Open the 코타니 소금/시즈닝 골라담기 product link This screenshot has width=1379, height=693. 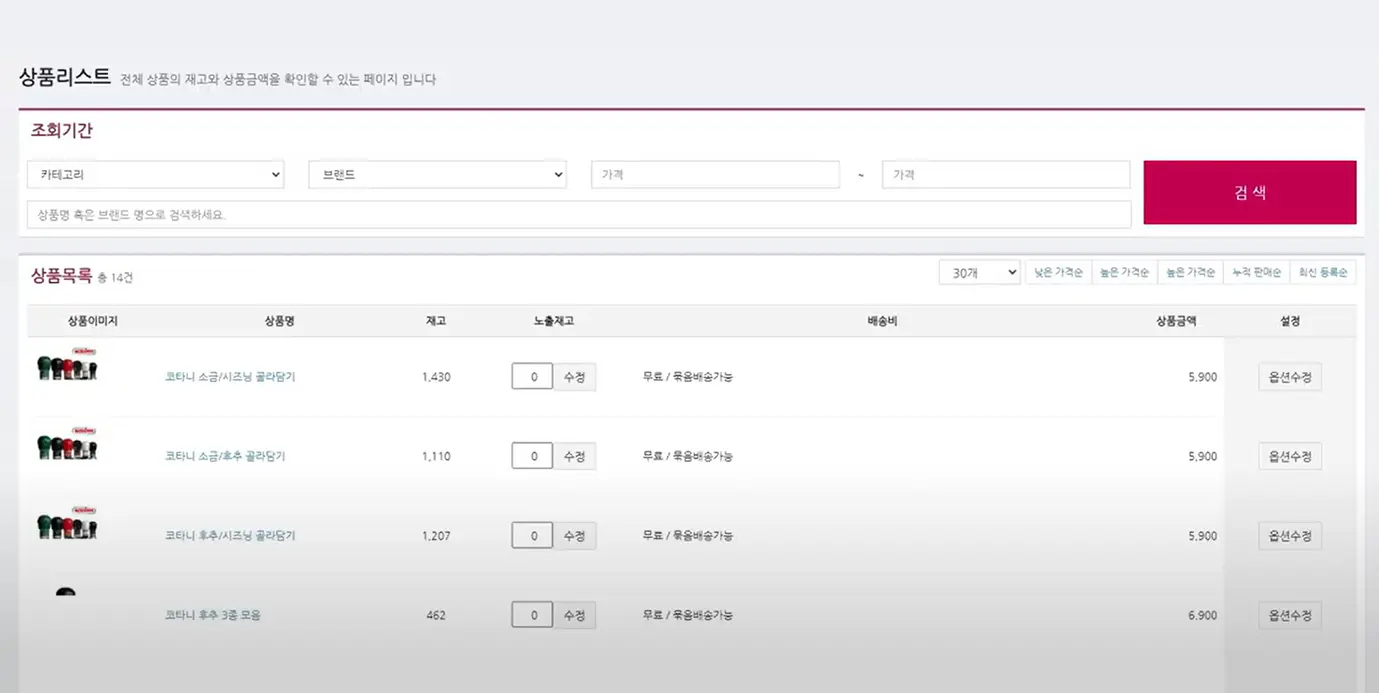coord(230,377)
